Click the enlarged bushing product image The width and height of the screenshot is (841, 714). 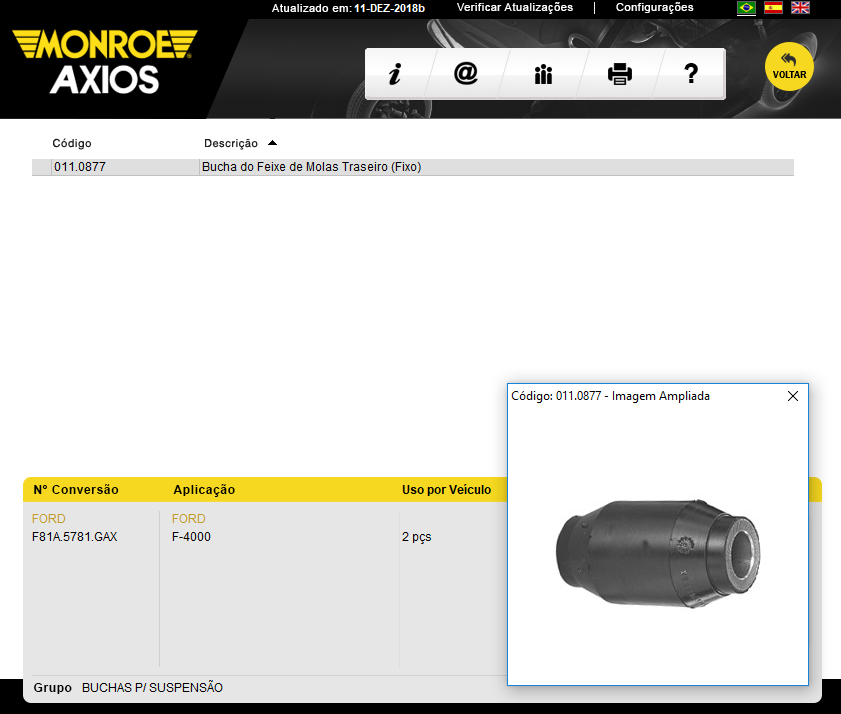[656, 551]
